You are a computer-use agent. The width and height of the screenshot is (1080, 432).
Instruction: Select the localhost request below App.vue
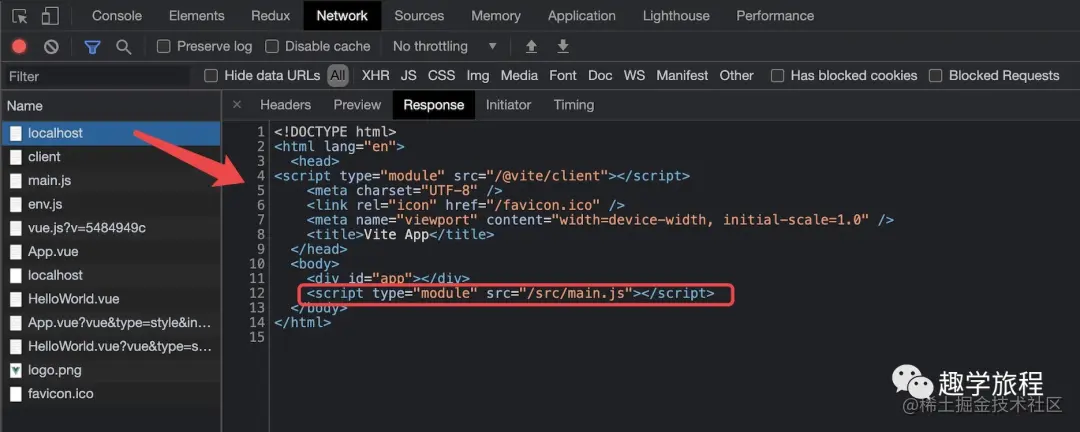click(x=110, y=276)
